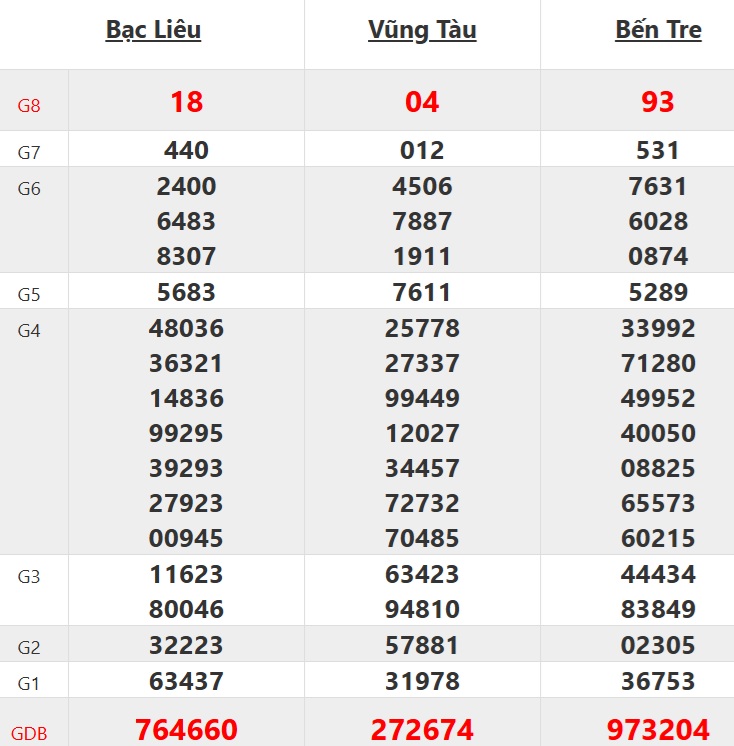734x746 pixels.
Task: Click Vũng Tàu special prize 272674
Action: click(422, 729)
